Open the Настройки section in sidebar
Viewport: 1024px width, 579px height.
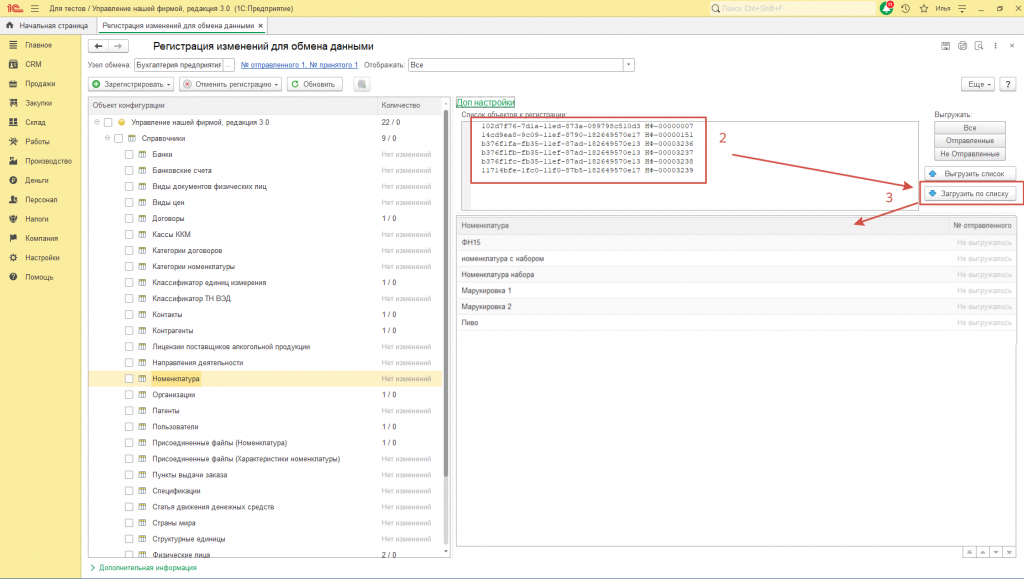pyautogui.click(x=42, y=258)
